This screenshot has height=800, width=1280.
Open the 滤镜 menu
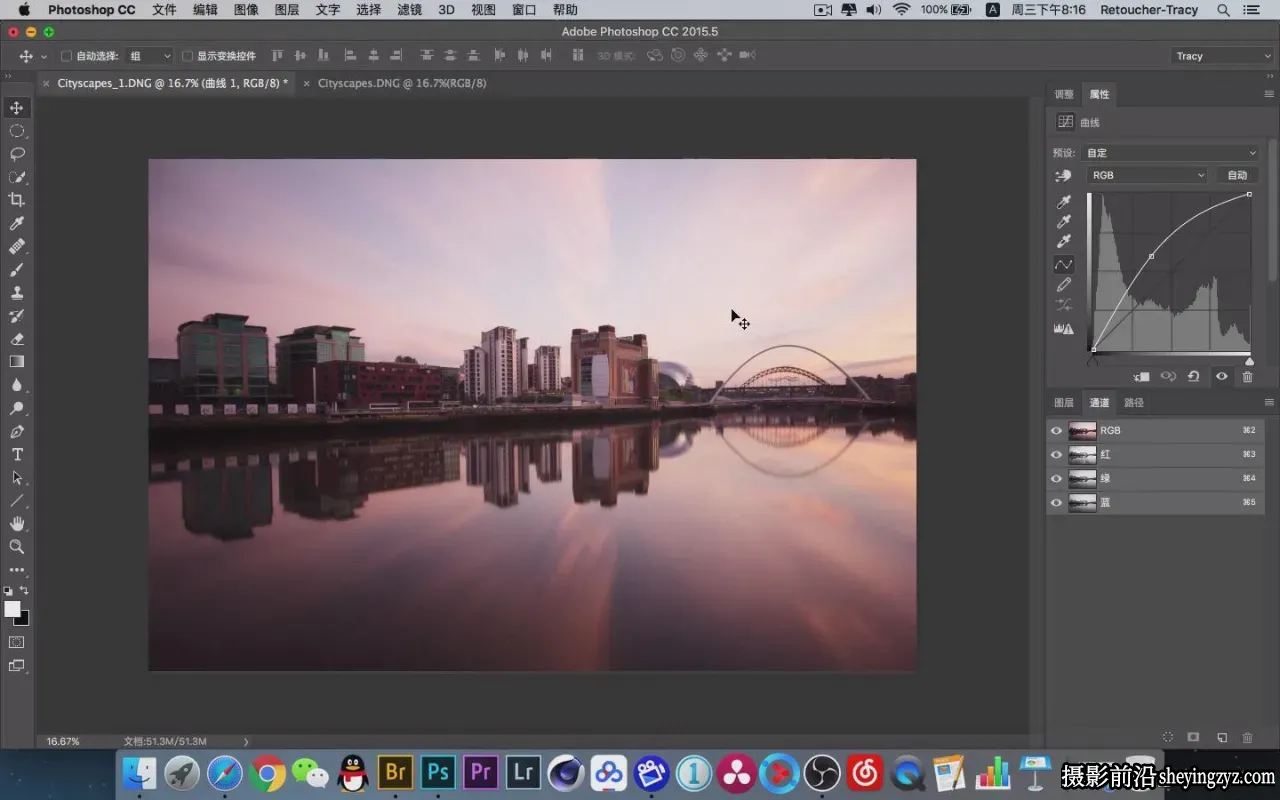(409, 10)
